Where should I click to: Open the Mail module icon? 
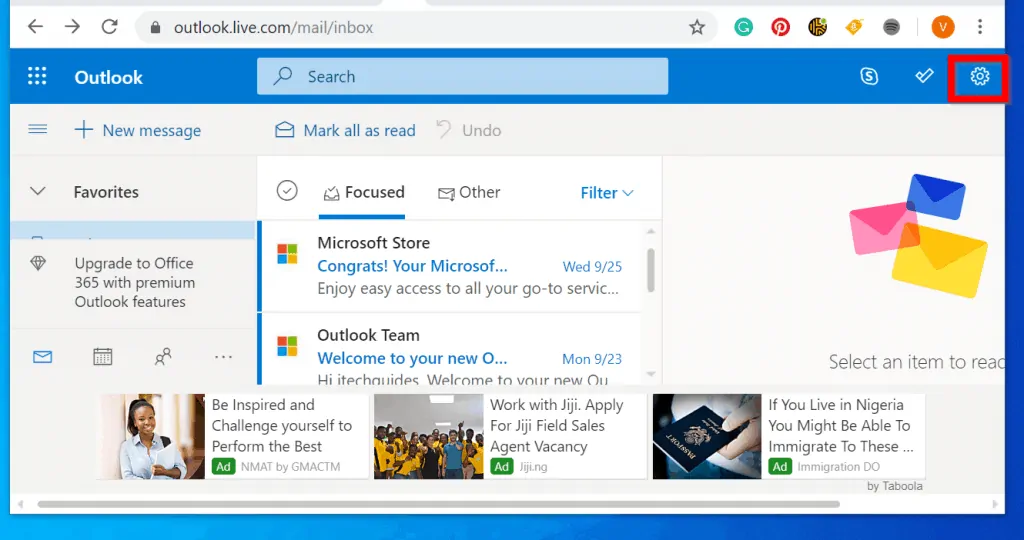click(x=42, y=357)
